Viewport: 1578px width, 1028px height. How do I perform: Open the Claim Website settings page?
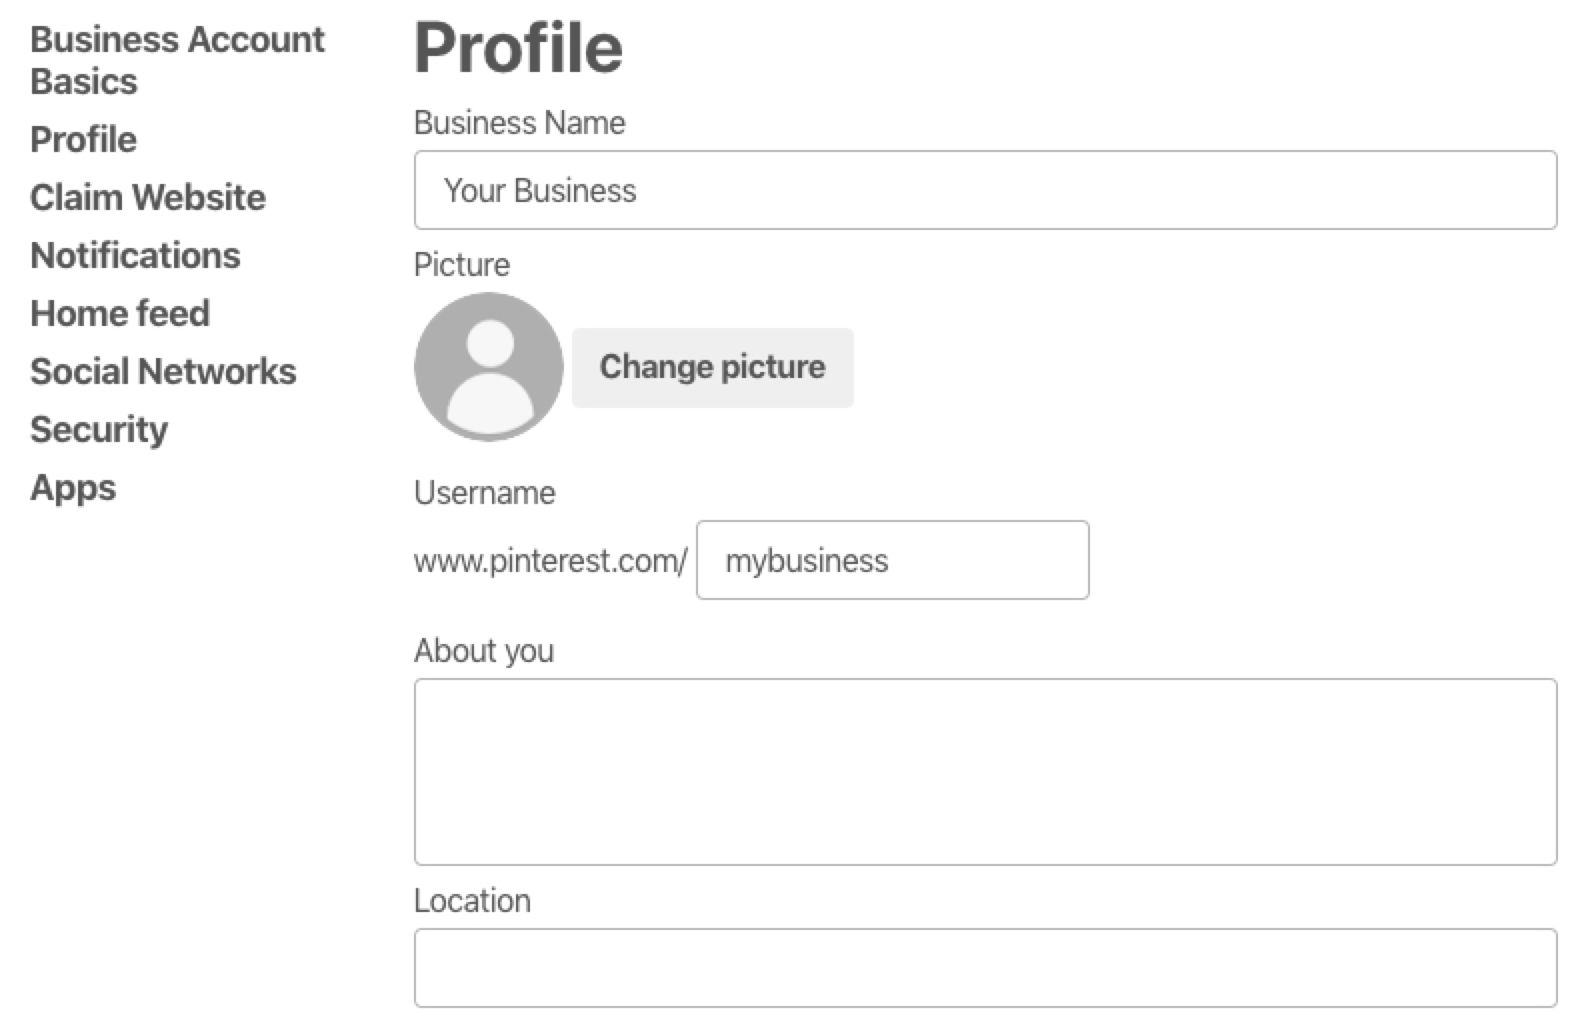click(148, 197)
